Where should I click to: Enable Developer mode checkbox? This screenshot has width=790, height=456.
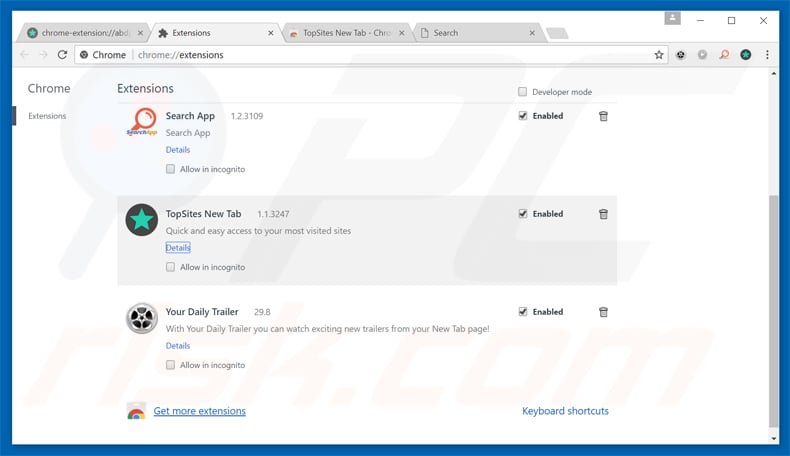pos(522,92)
